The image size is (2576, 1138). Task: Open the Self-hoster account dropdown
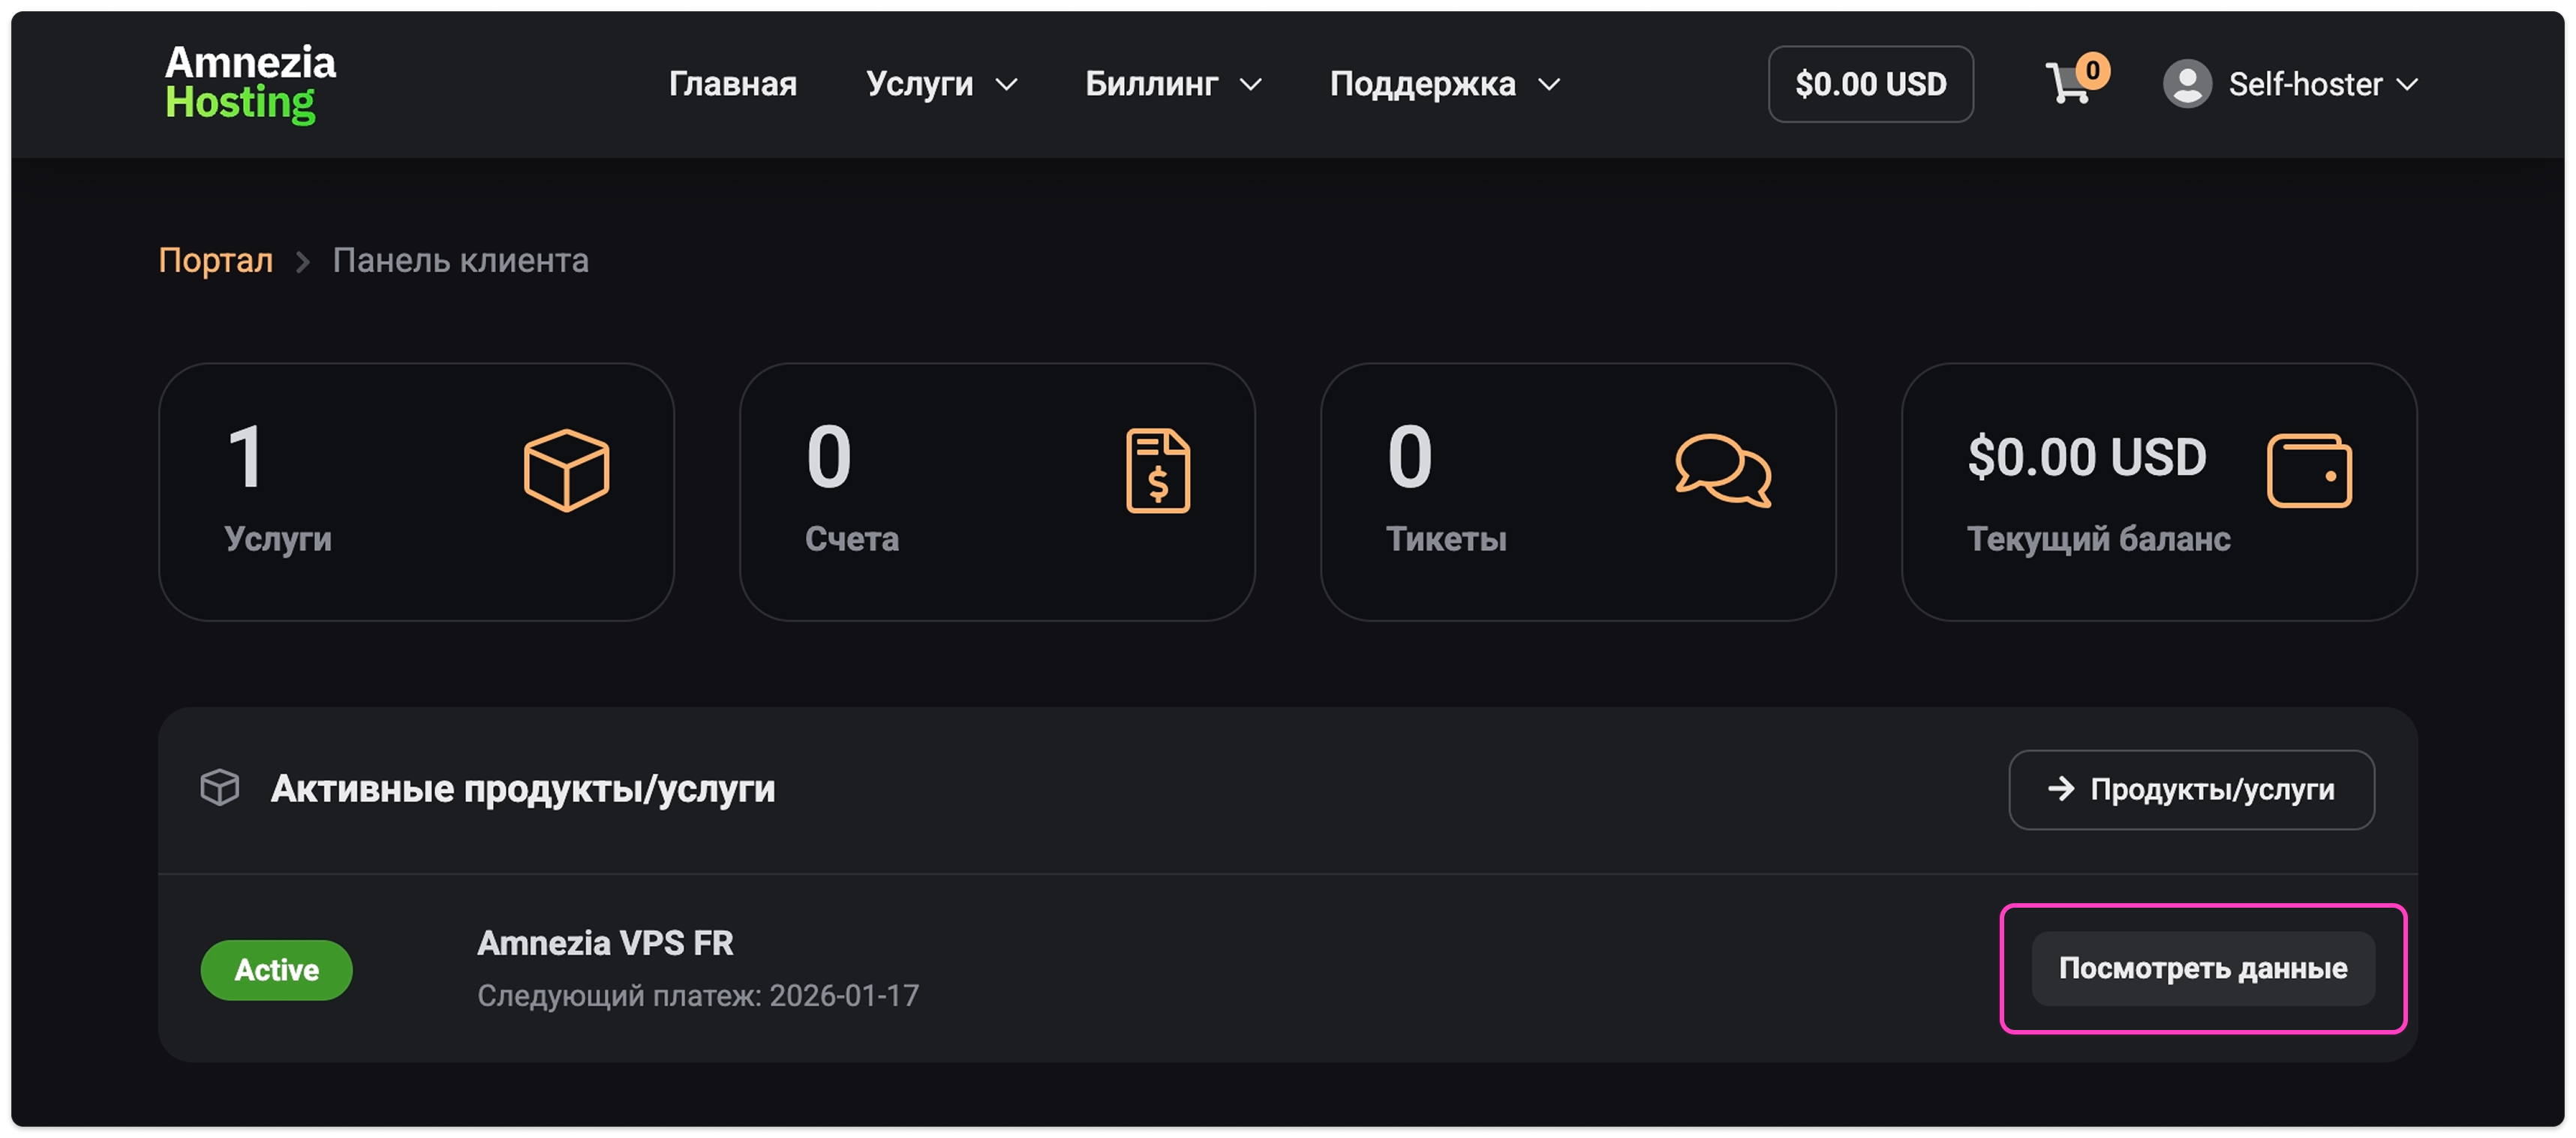[x=2322, y=84]
